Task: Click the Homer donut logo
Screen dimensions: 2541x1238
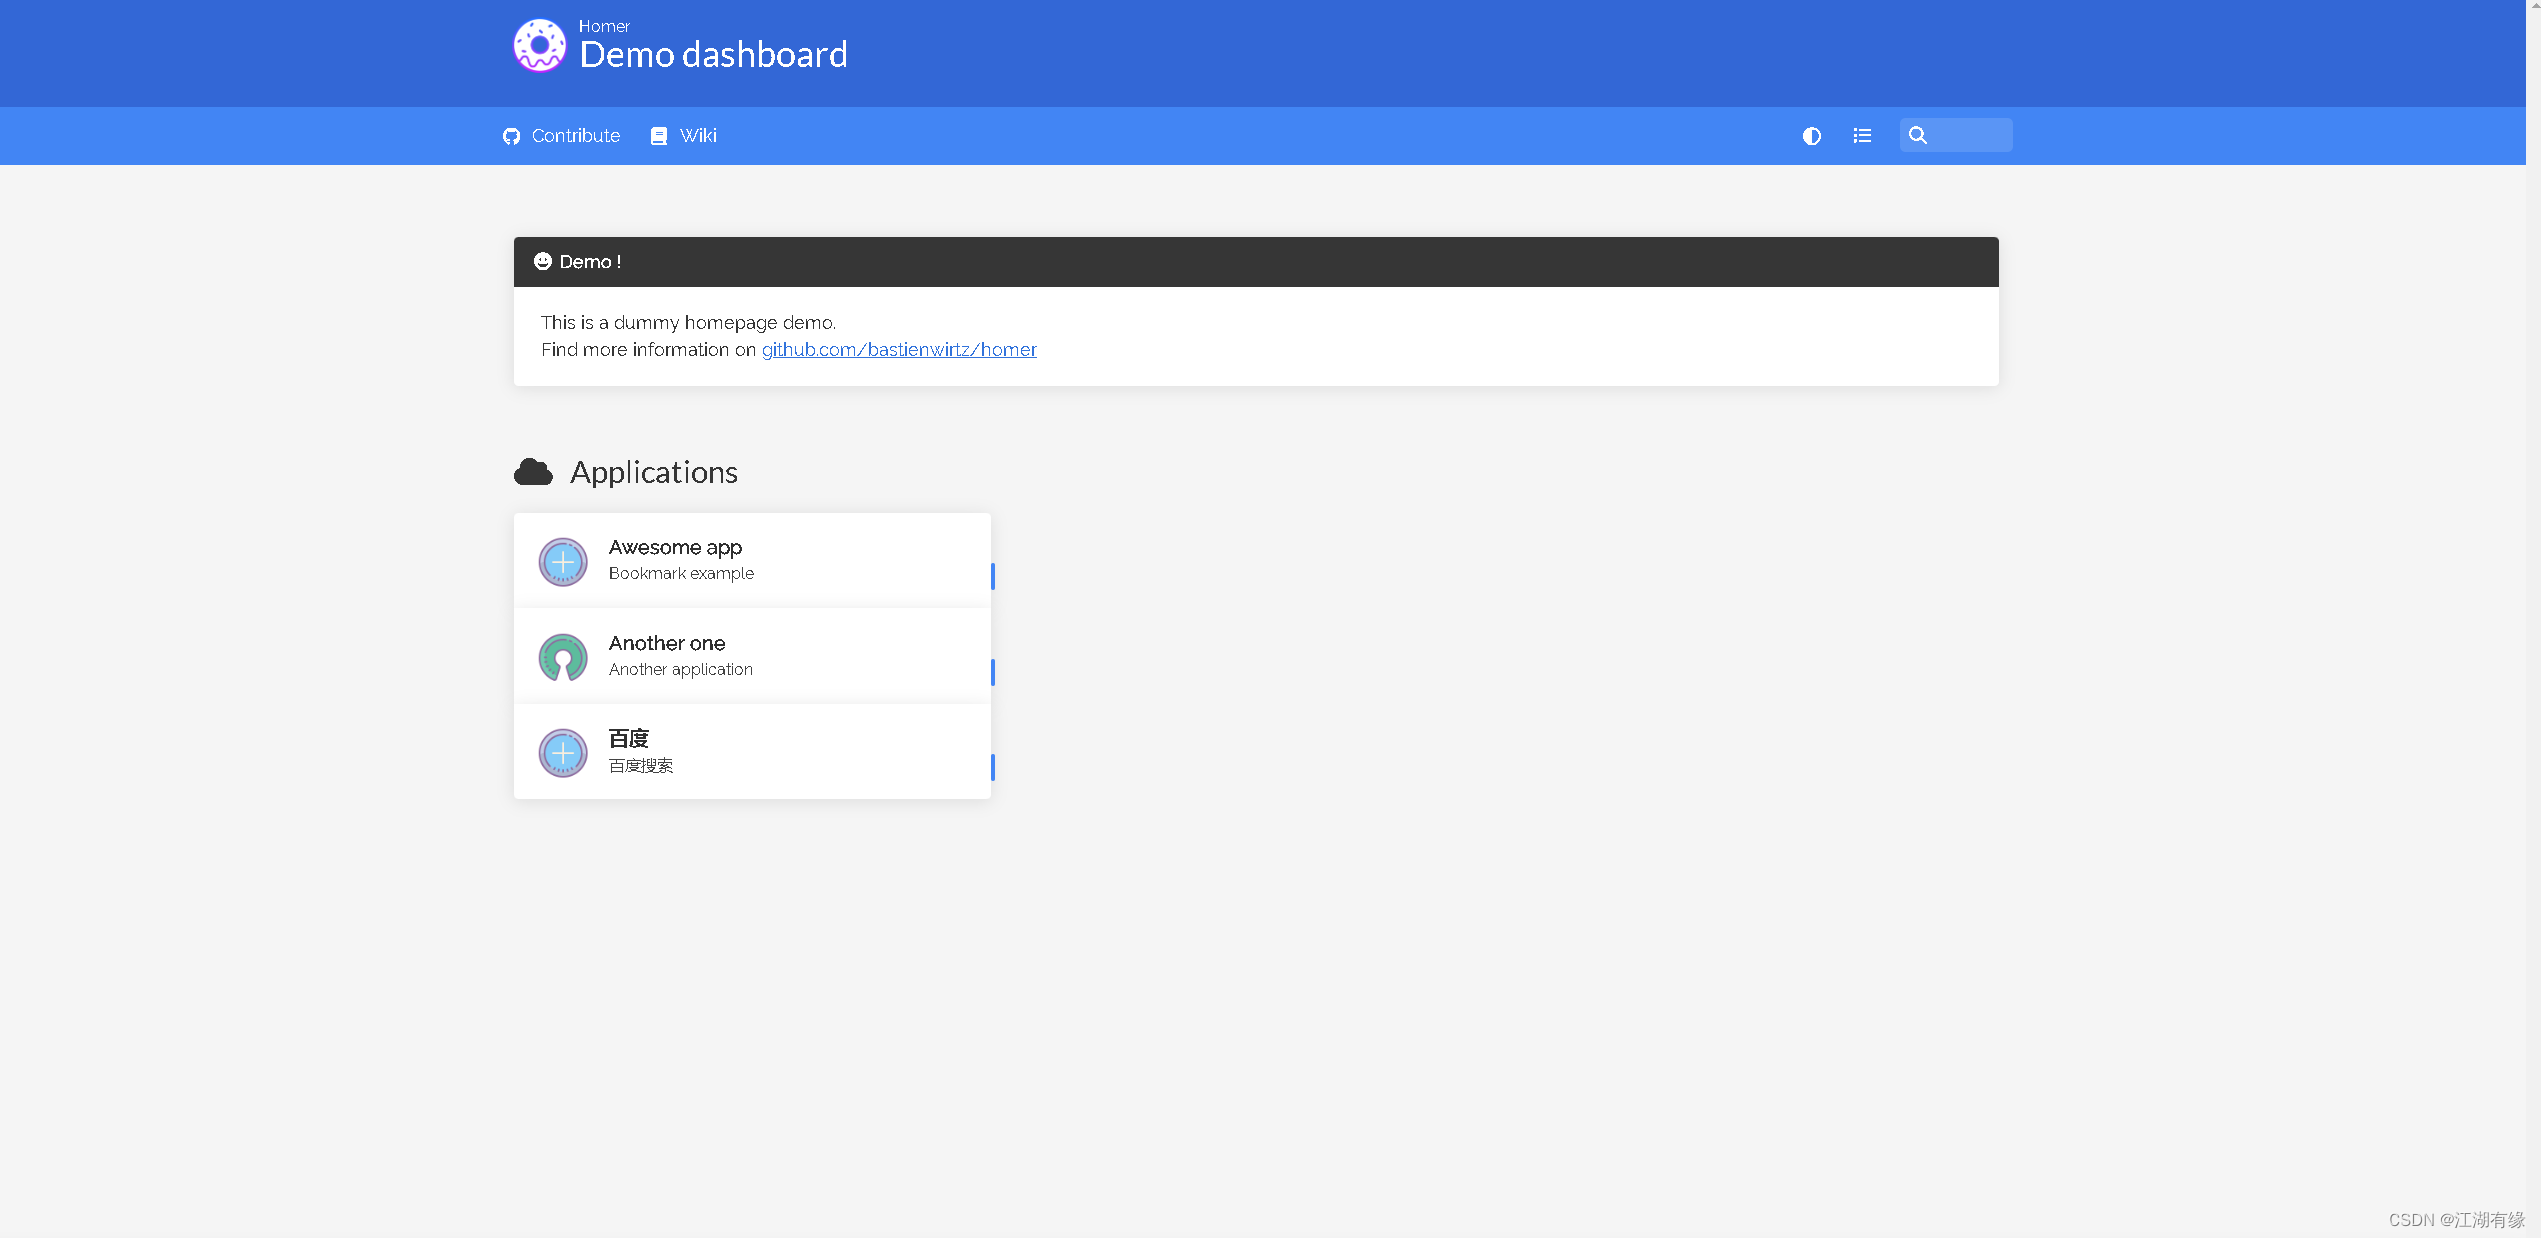Action: 539,46
